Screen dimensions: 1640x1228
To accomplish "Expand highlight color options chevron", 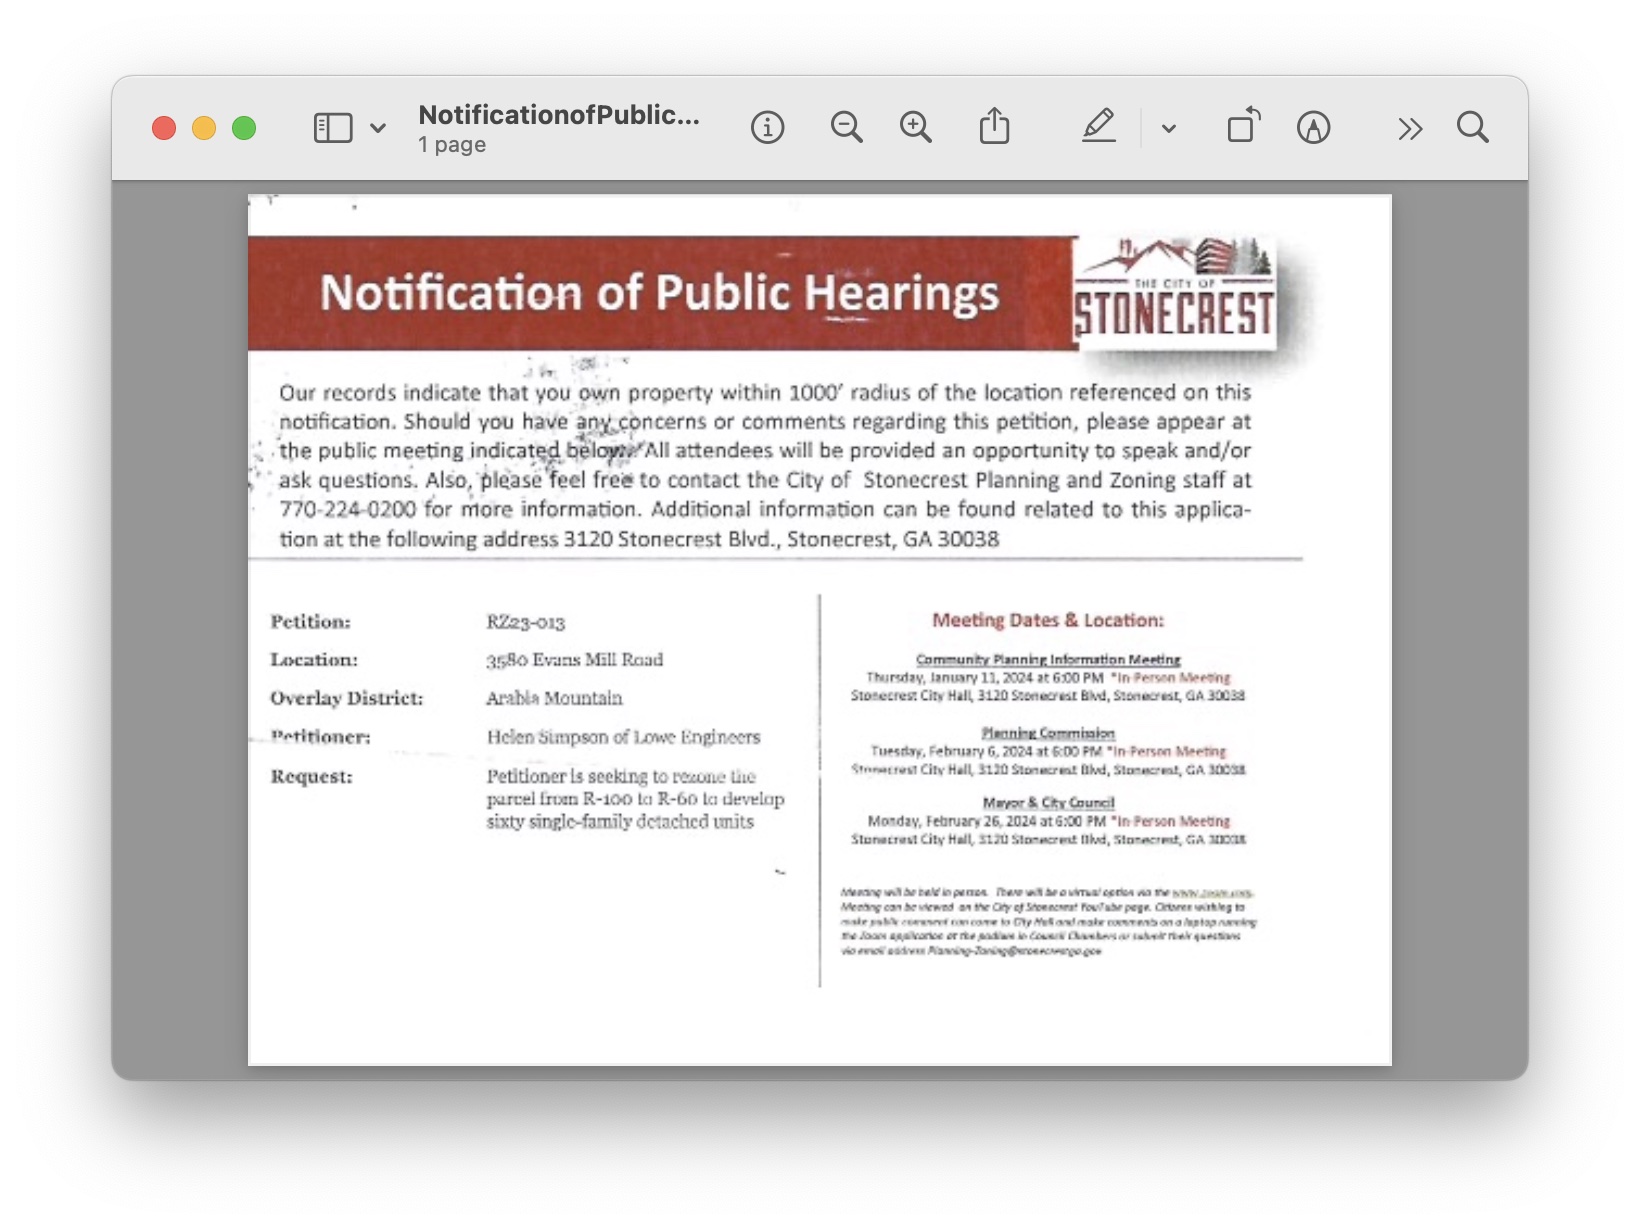I will 1168,128.
